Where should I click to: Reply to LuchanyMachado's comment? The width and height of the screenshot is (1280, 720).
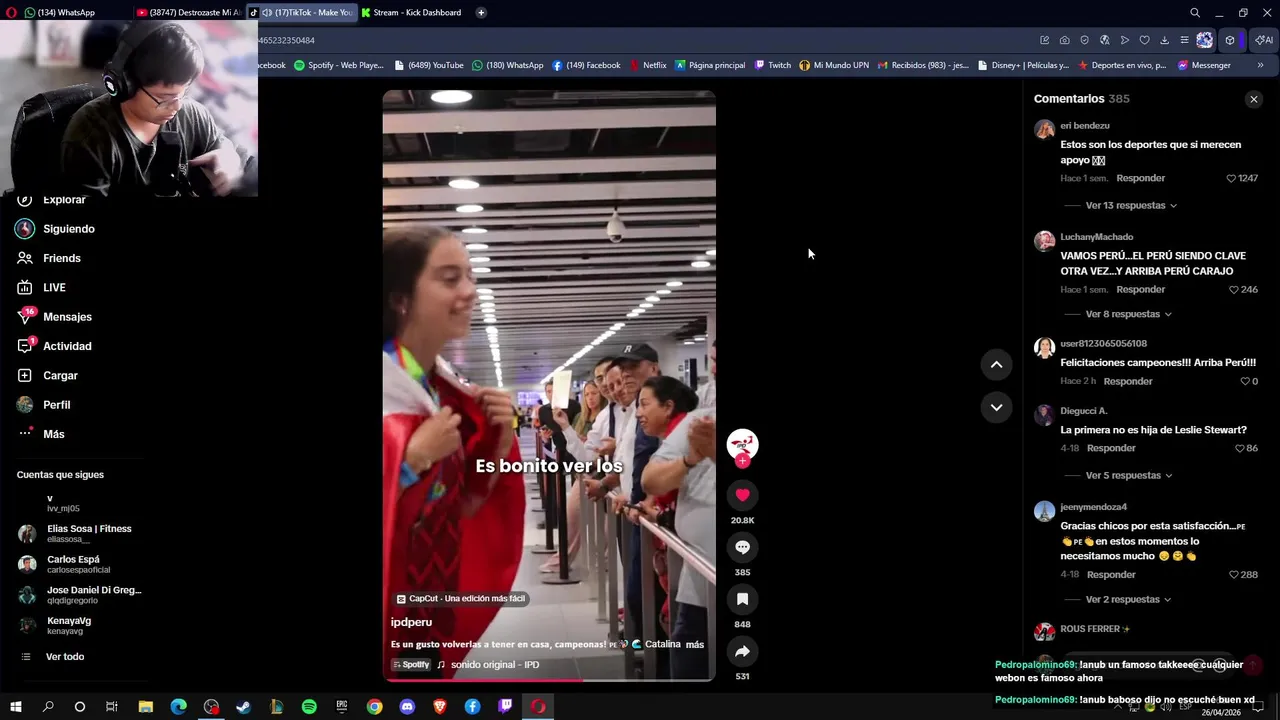coord(1141,289)
